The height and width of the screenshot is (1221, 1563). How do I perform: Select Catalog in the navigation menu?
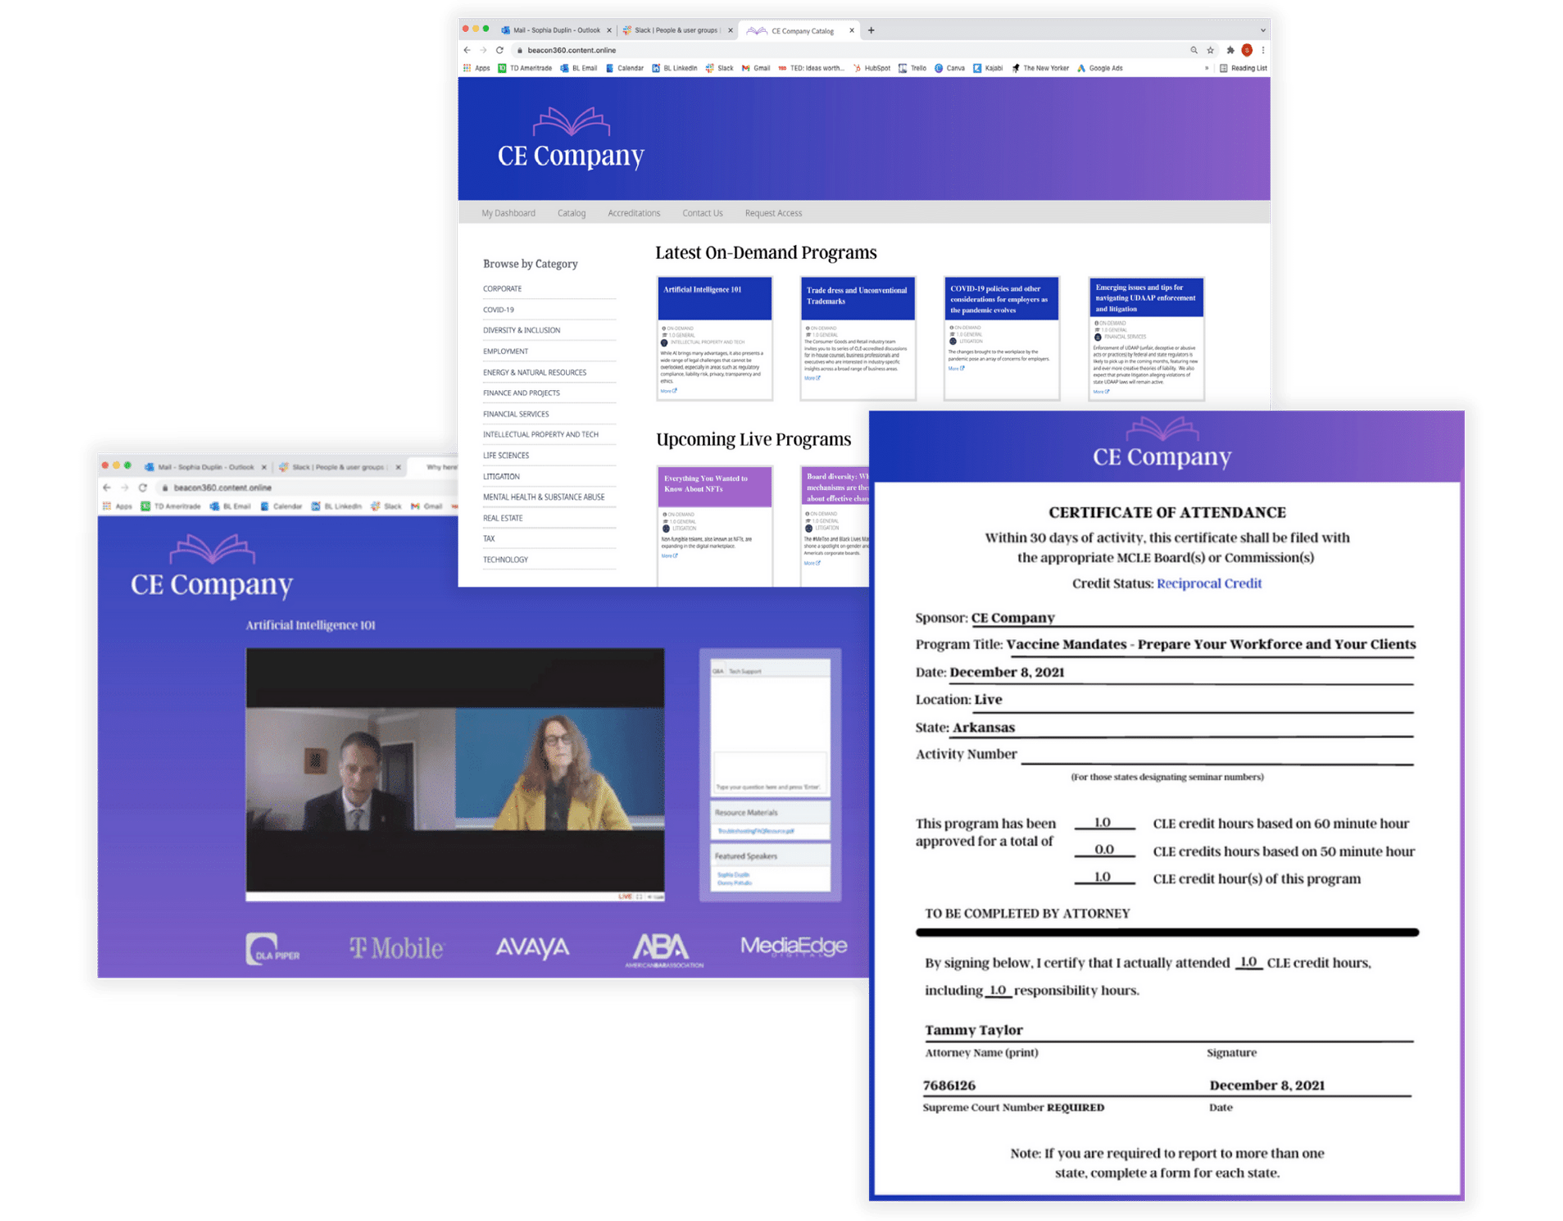[x=571, y=213]
